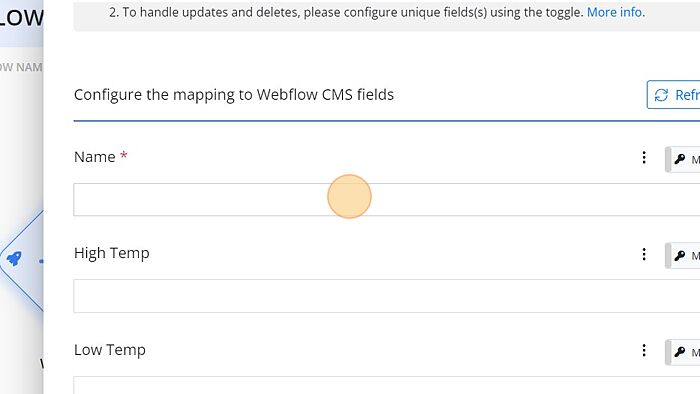The width and height of the screenshot is (700, 394).
Task: Click the Refresh button
Action: (673, 95)
